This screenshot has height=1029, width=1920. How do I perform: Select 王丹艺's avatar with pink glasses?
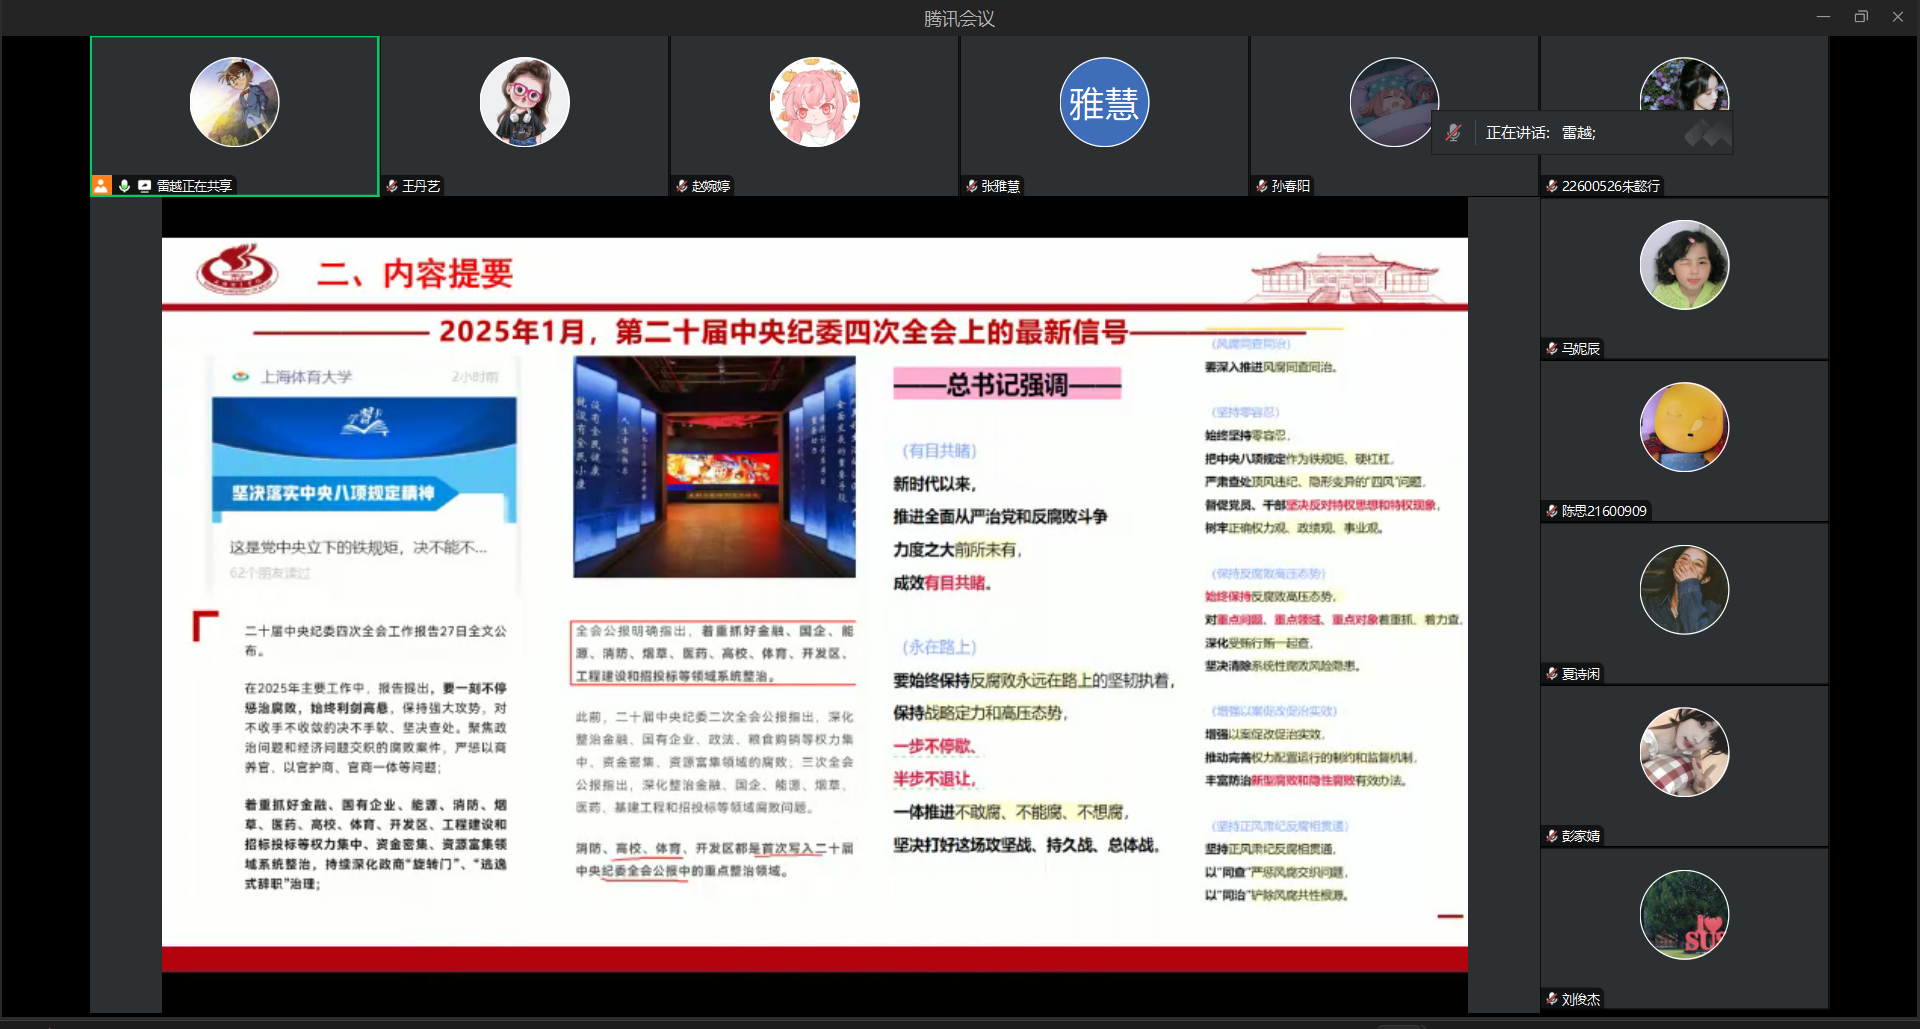(x=524, y=102)
